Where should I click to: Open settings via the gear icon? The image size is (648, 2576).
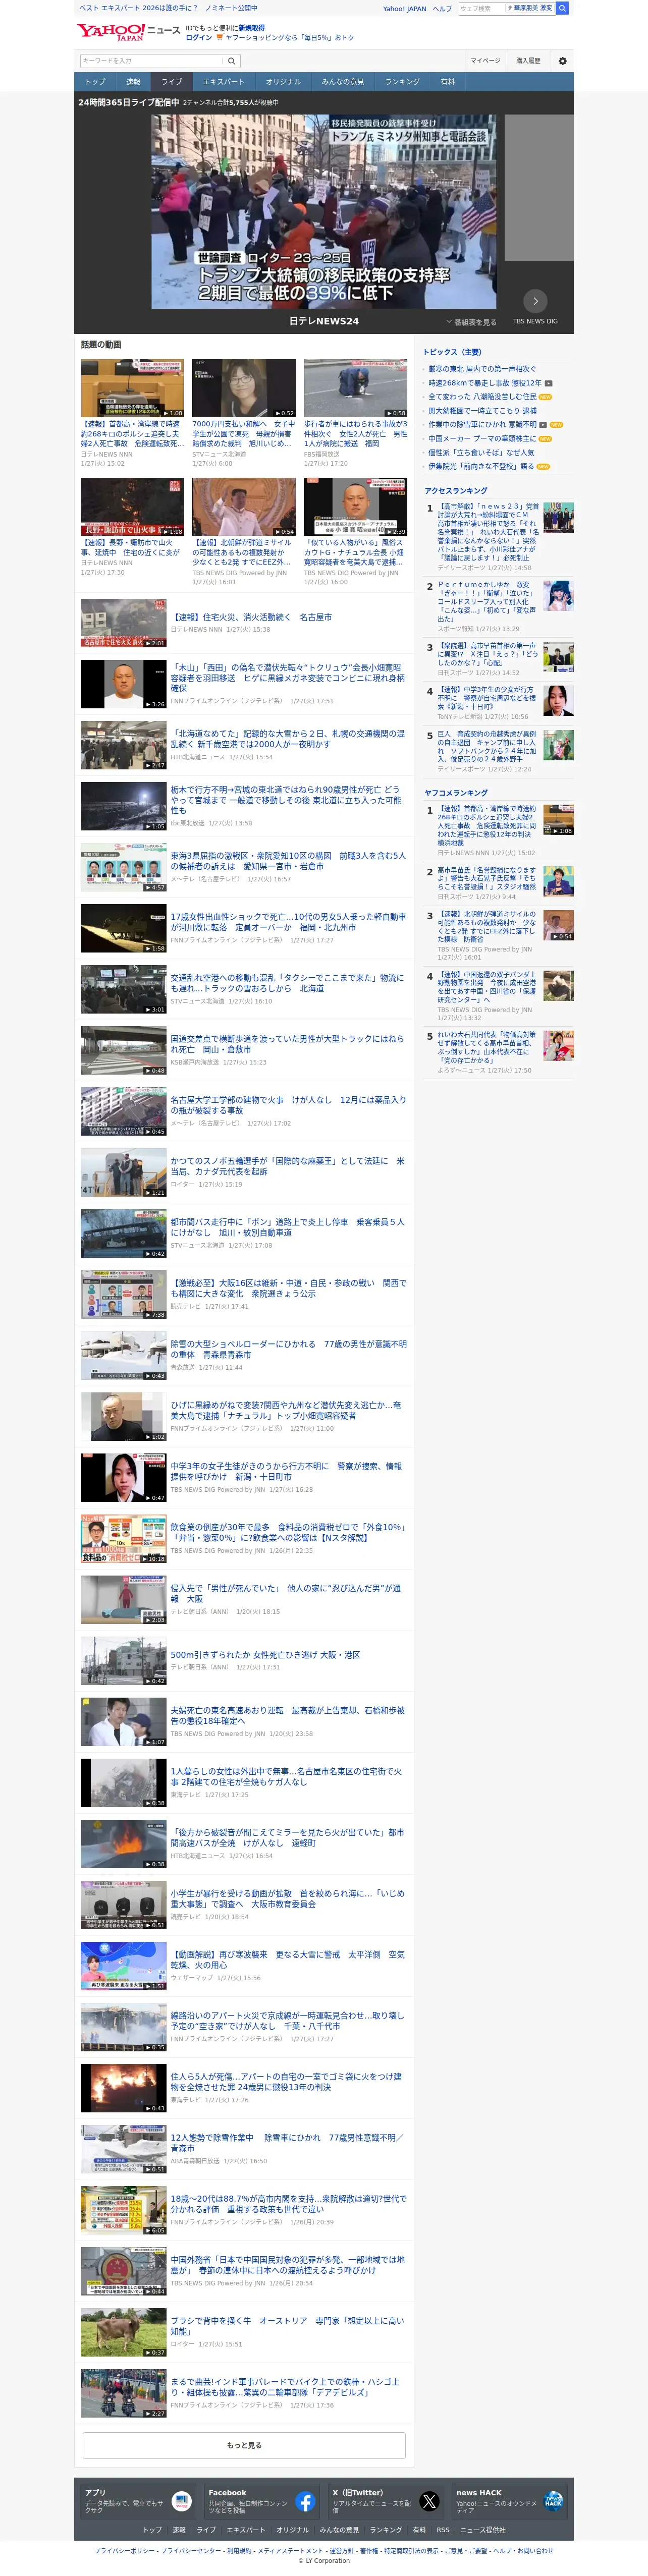click(562, 61)
